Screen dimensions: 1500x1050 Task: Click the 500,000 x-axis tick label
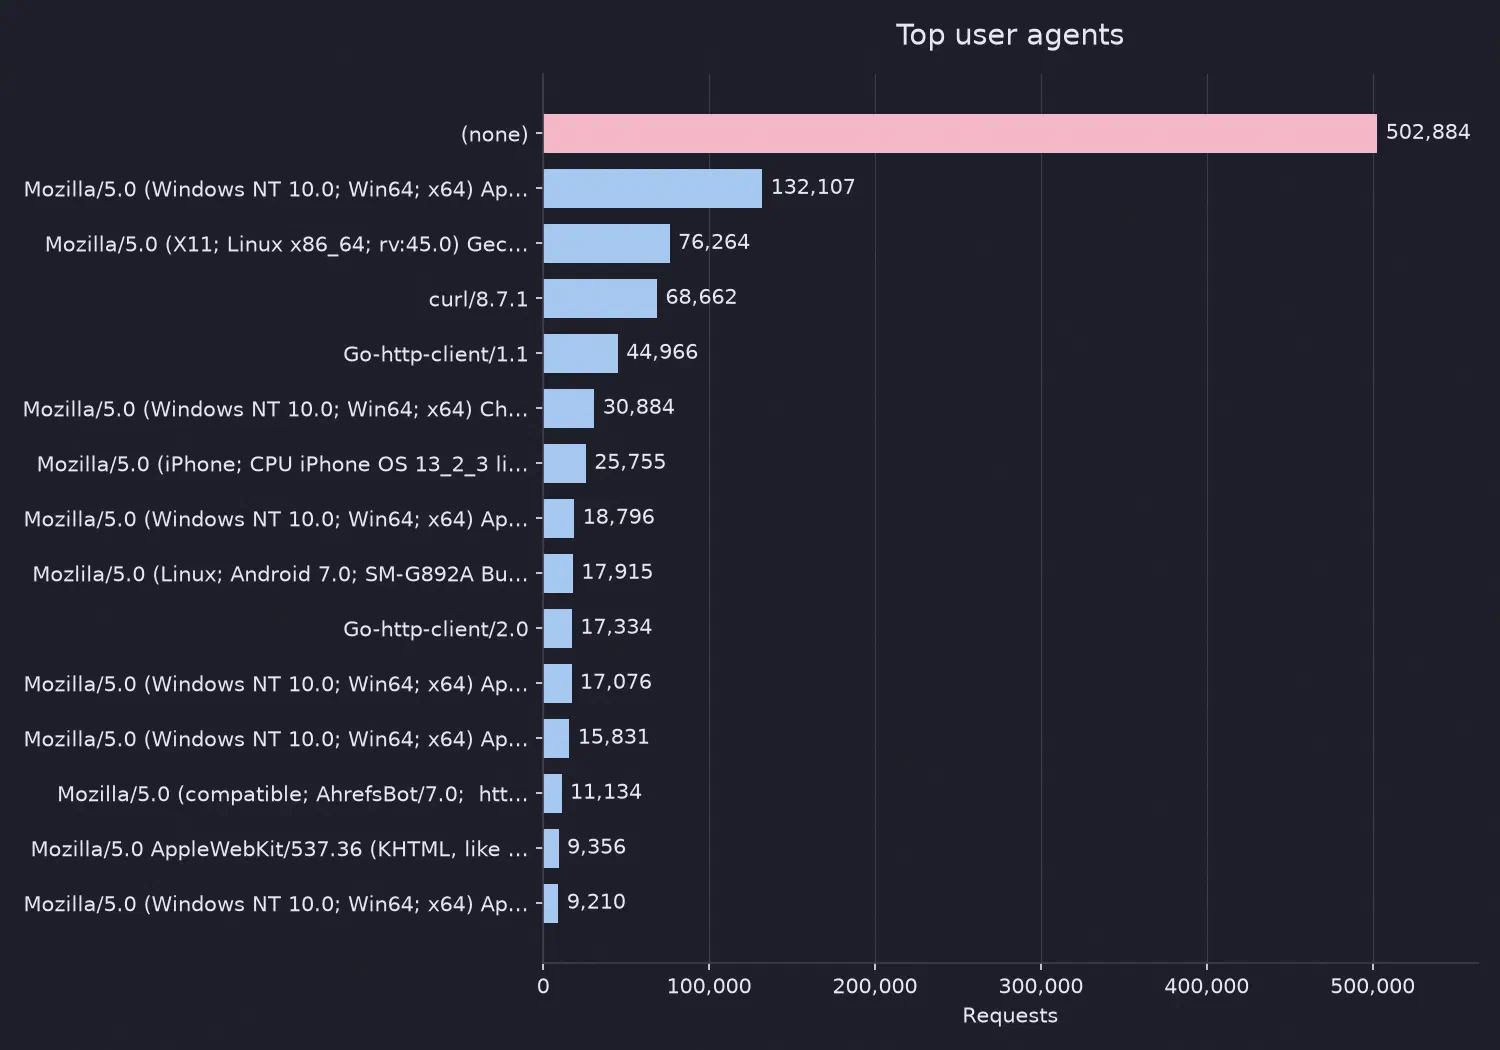click(1373, 986)
